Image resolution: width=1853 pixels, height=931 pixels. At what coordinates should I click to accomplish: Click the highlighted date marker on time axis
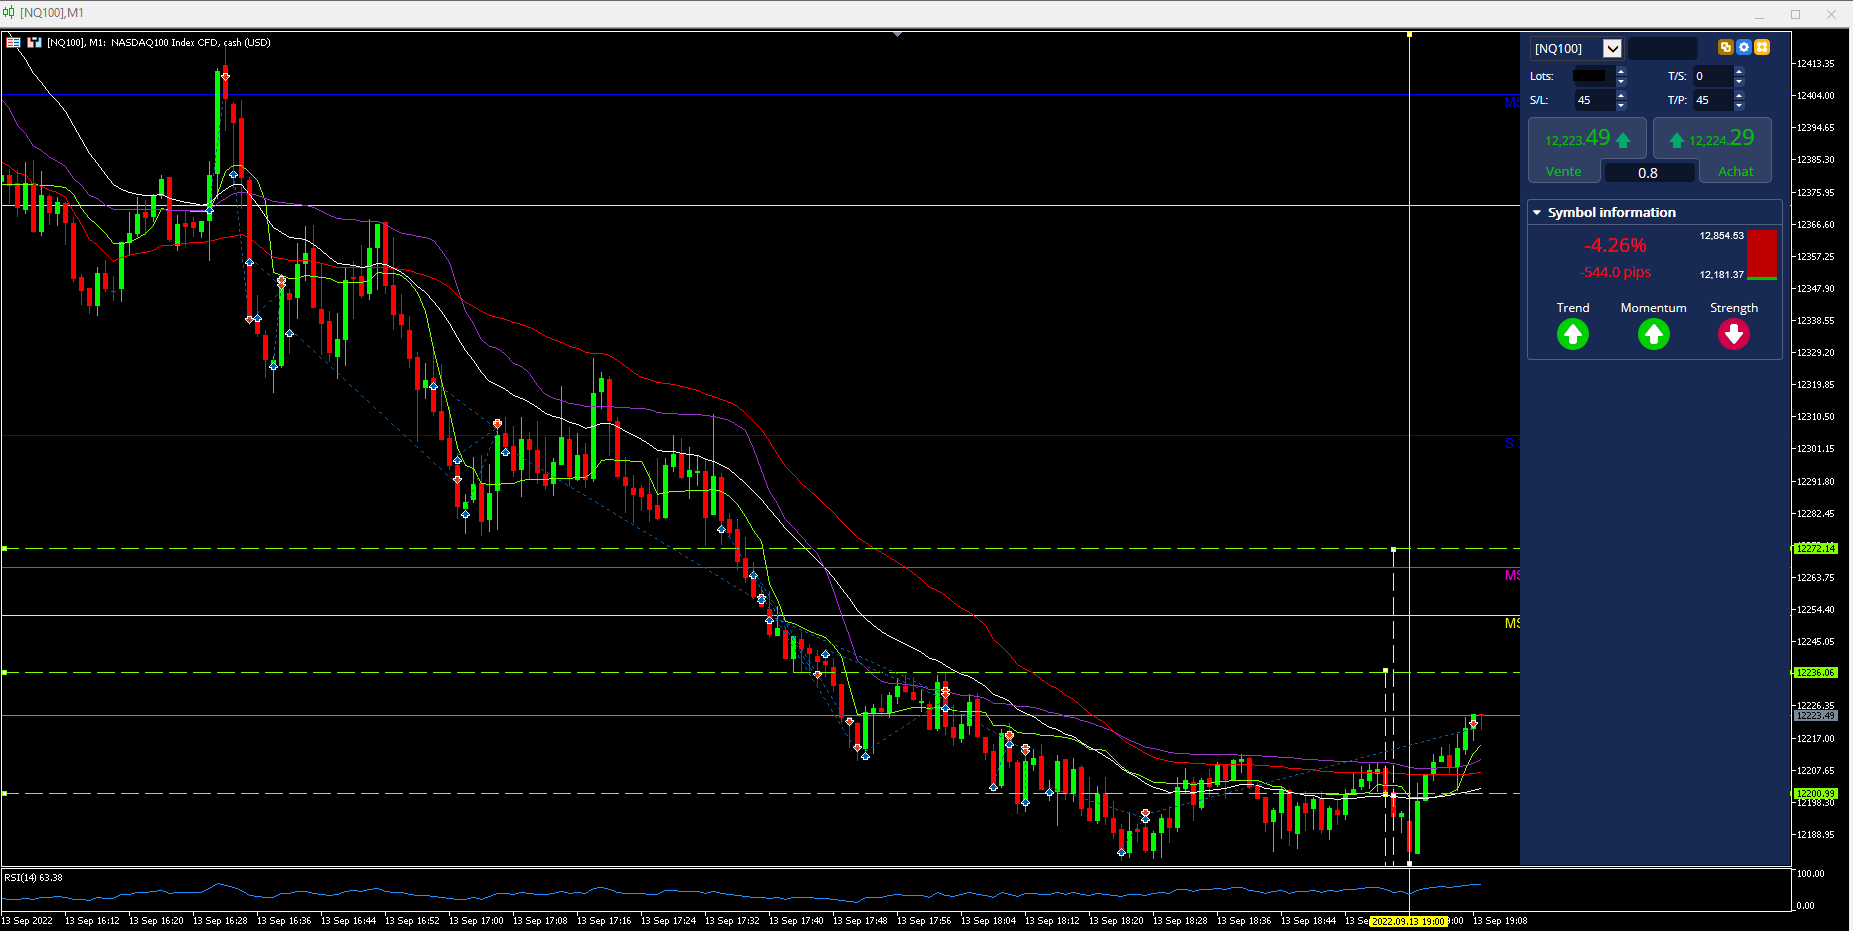(1408, 921)
